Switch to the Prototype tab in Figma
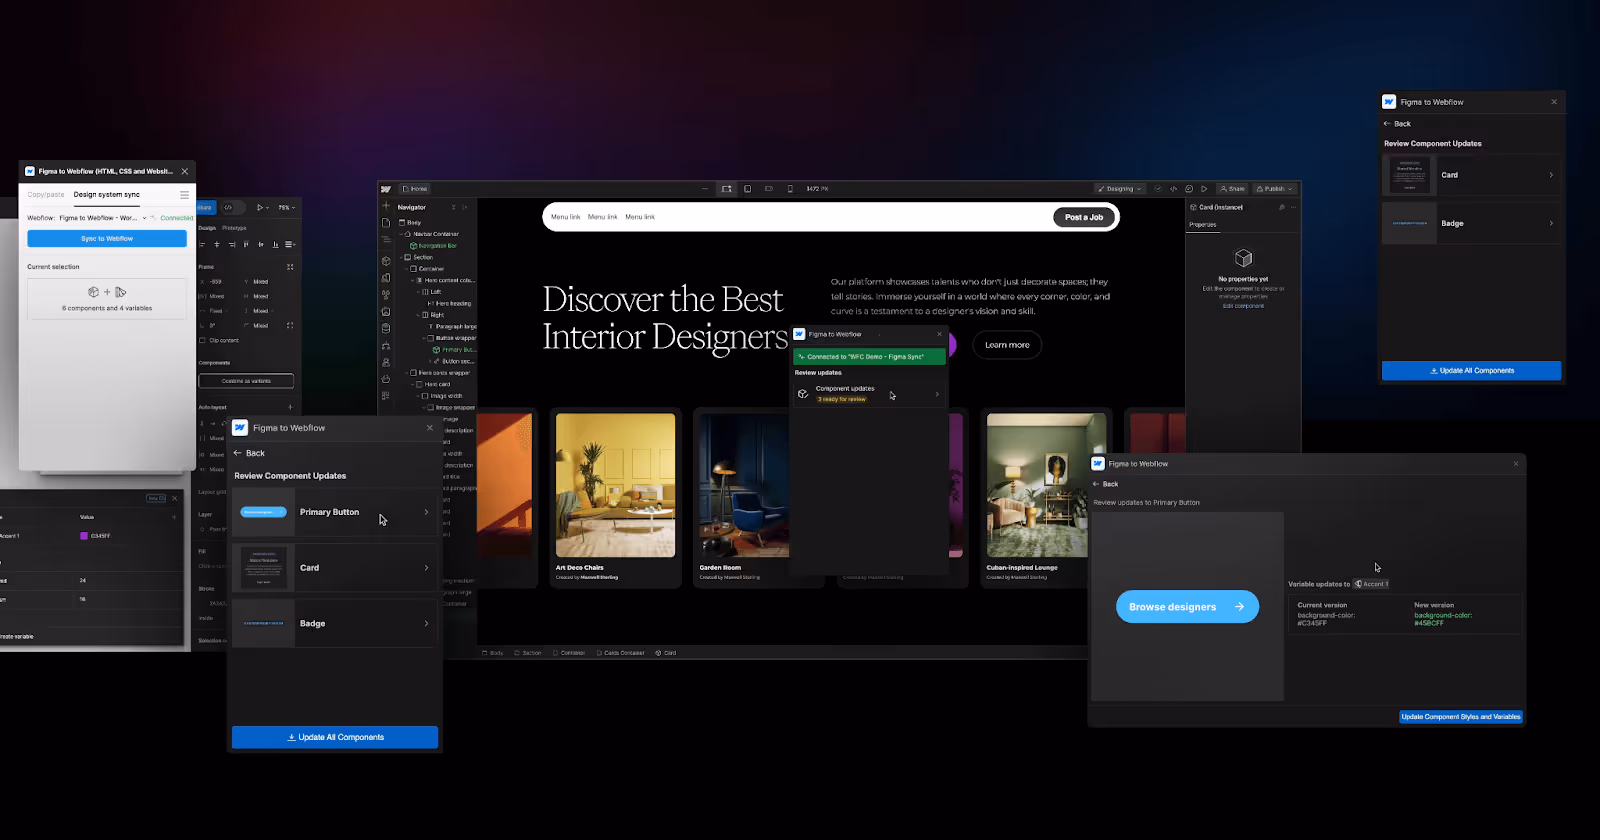This screenshot has width=1600, height=840. pyautogui.click(x=234, y=228)
